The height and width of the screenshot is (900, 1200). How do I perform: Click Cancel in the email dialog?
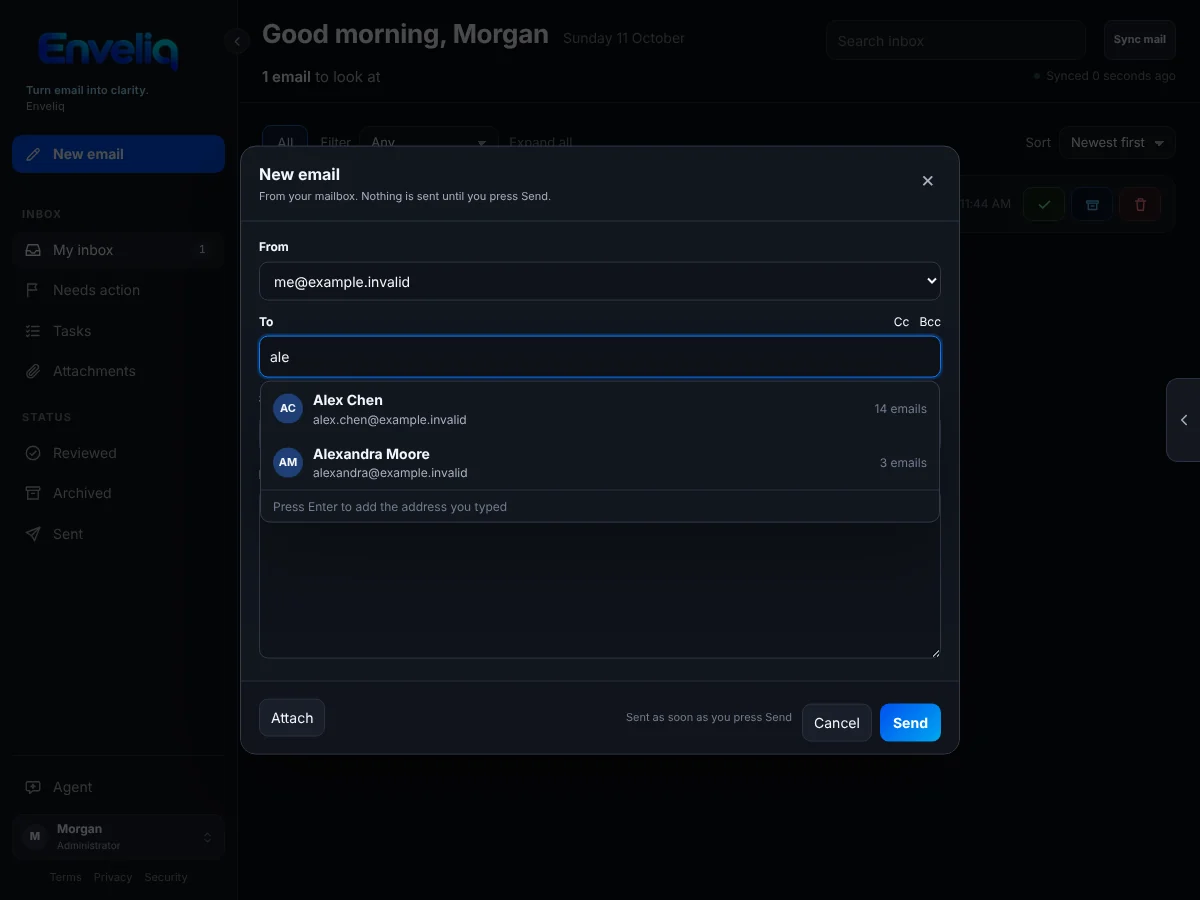tap(837, 723)
